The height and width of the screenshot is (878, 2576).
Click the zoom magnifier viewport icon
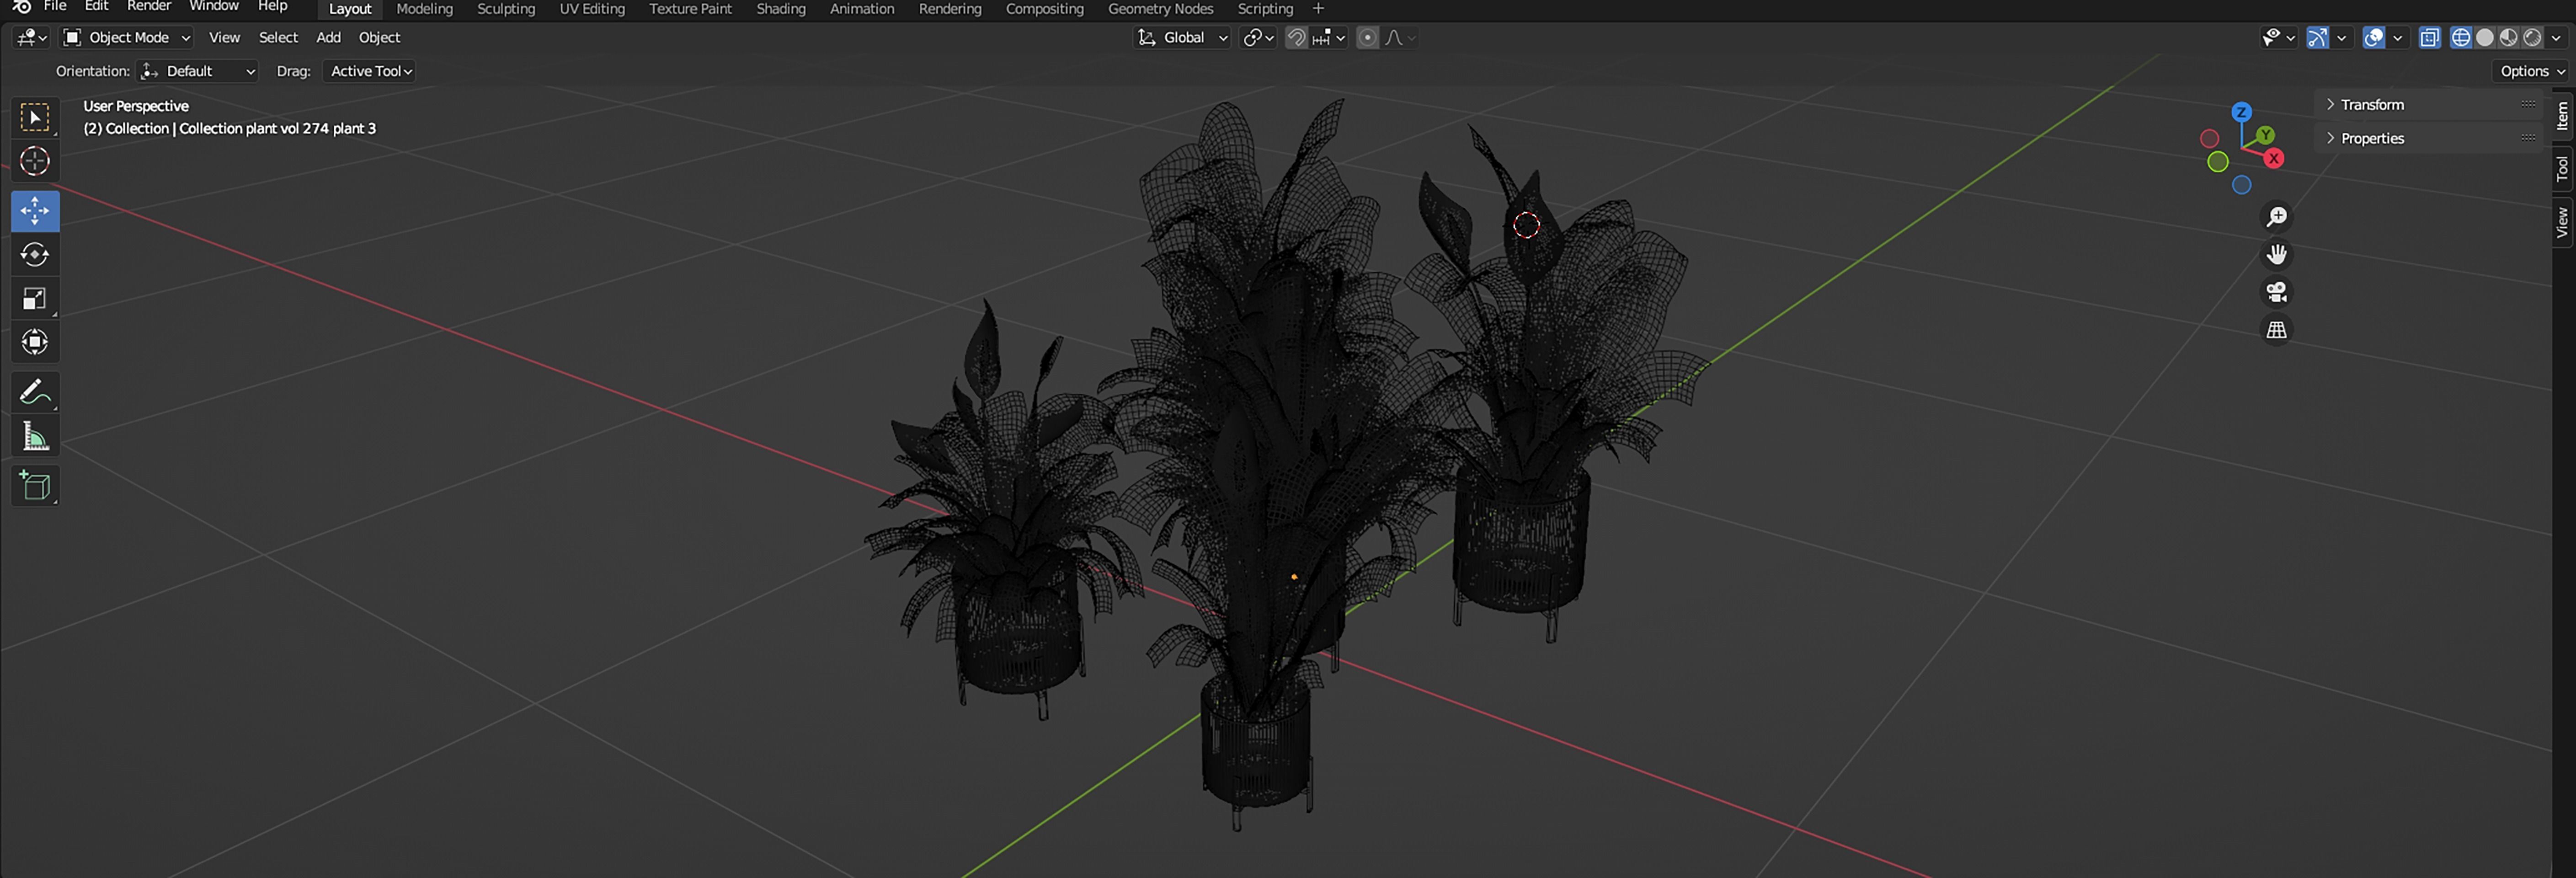(x=2277, y=217)
